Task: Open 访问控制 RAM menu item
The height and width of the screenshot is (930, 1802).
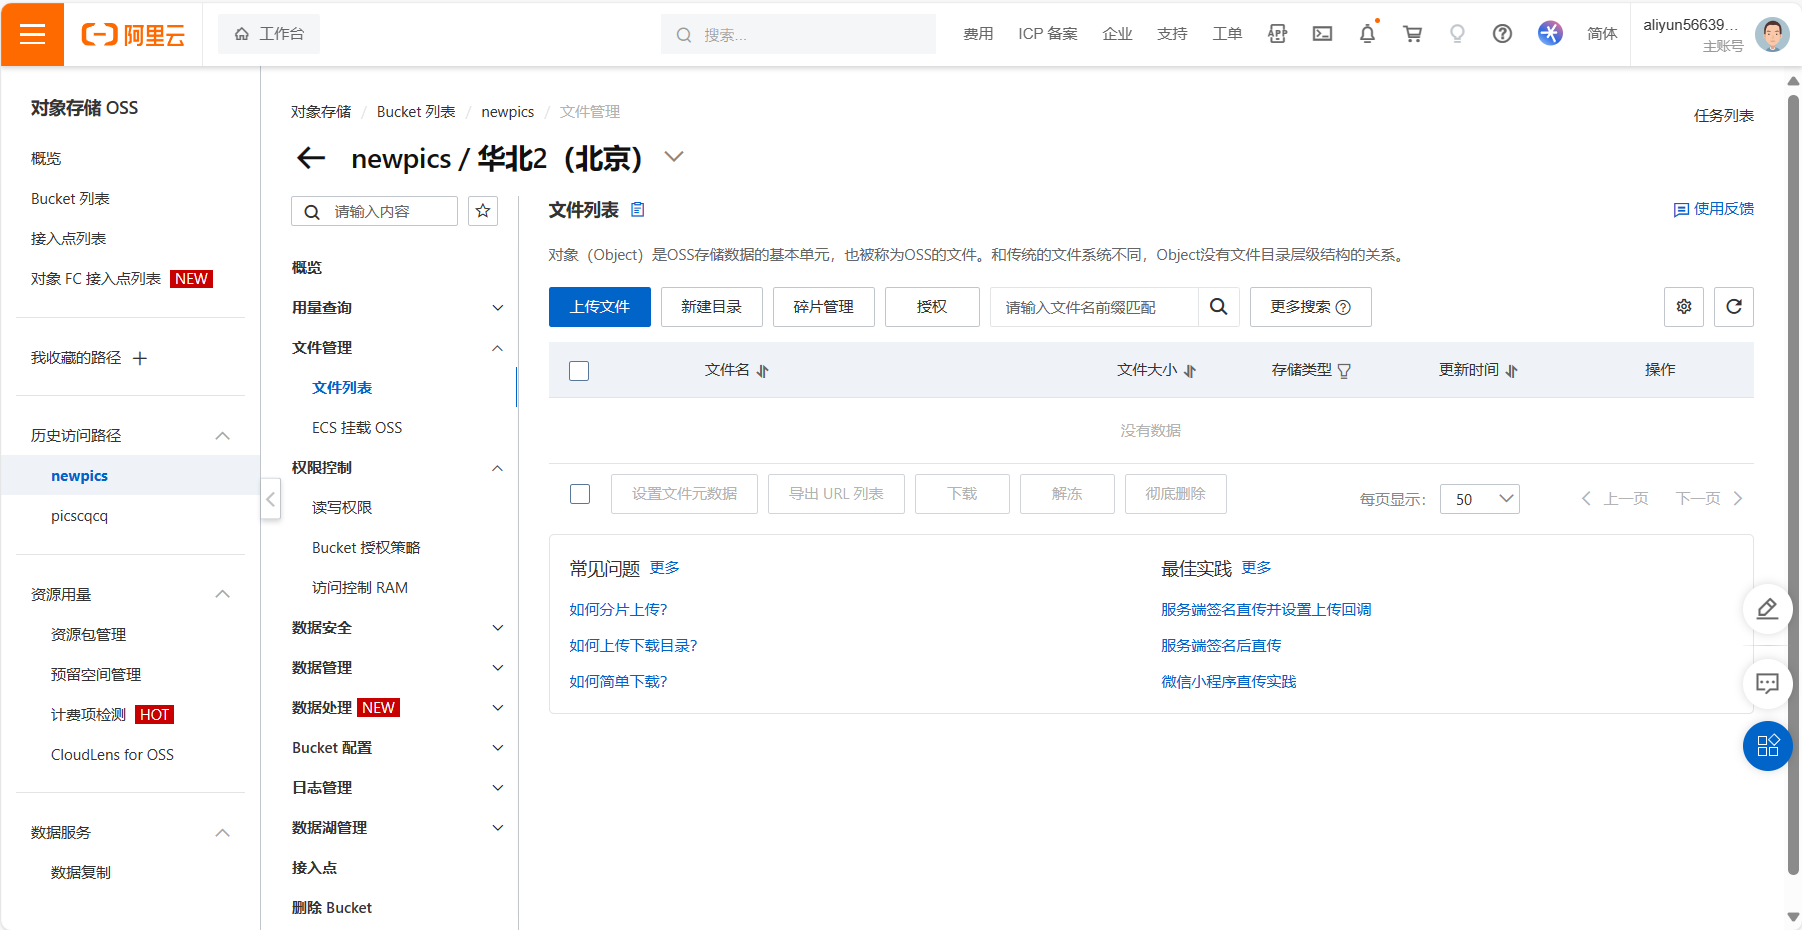Action: pyautogui.click(x=360, y=588)
